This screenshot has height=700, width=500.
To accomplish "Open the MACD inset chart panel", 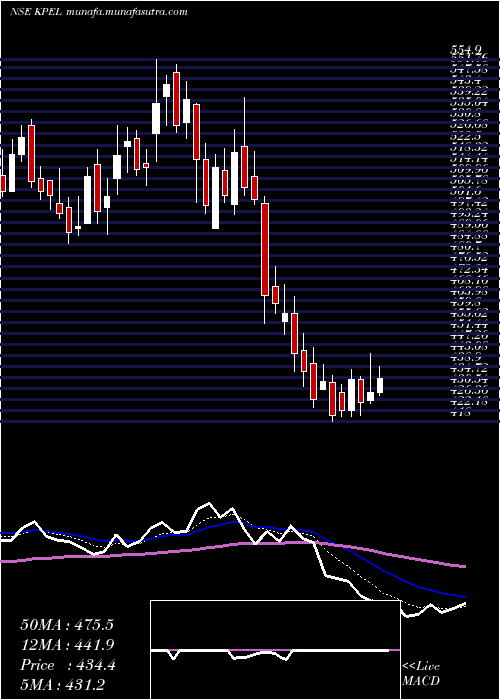I will (275, 650).
